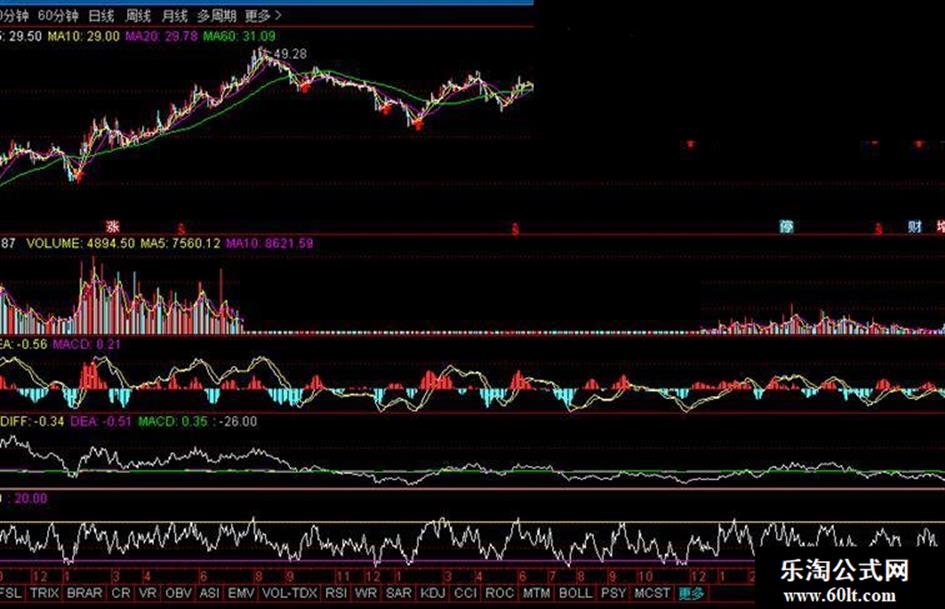Click the MA10: 29.00 price label

tap(84, 36)
